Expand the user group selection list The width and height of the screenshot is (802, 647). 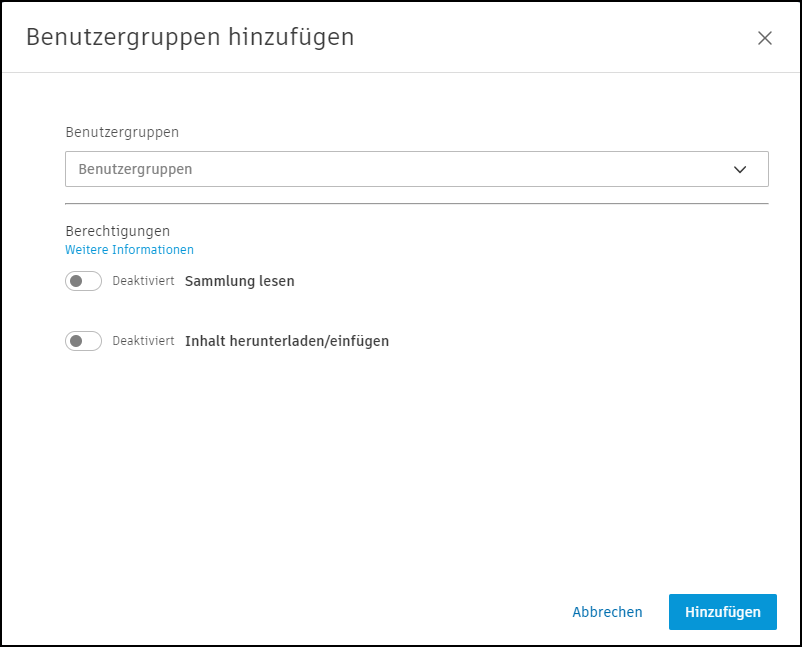point(417,168)
